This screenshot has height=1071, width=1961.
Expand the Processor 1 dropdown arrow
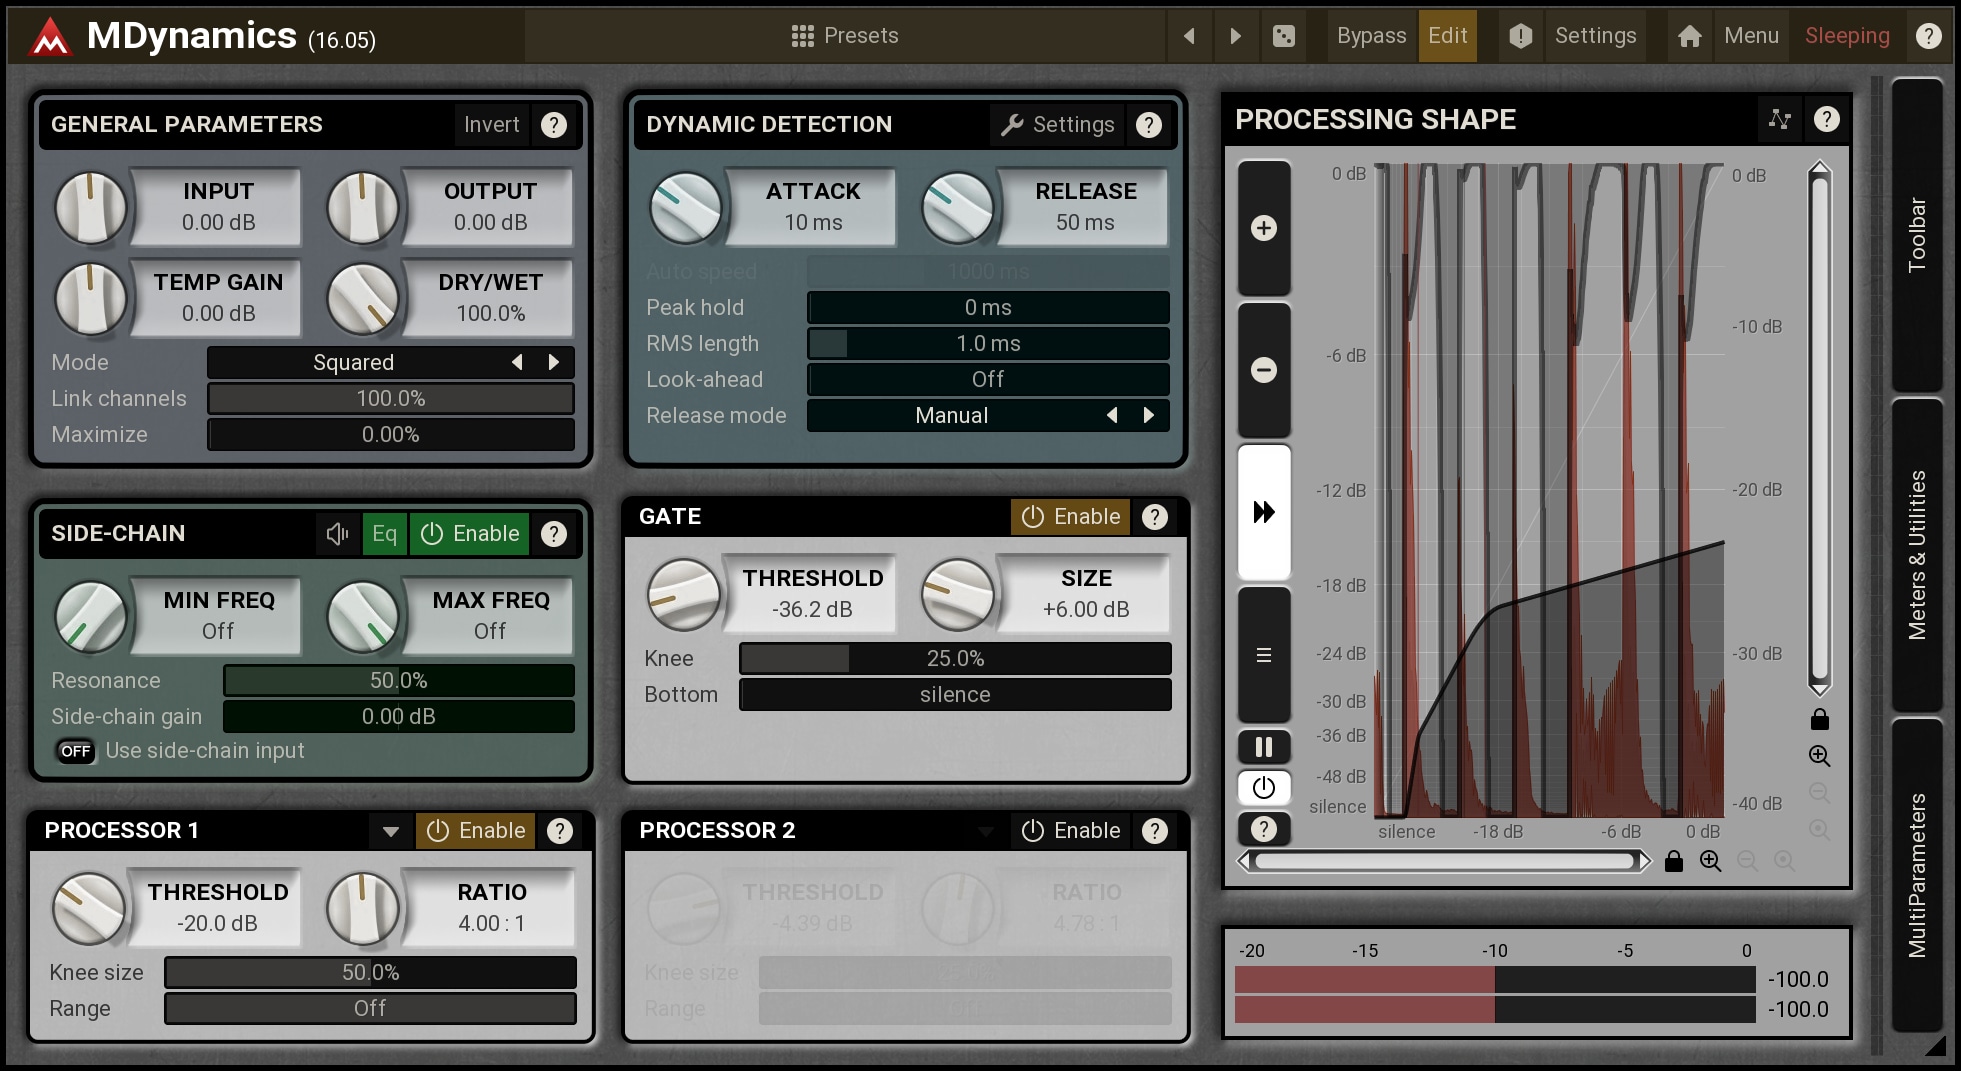[x=391, y=831]
